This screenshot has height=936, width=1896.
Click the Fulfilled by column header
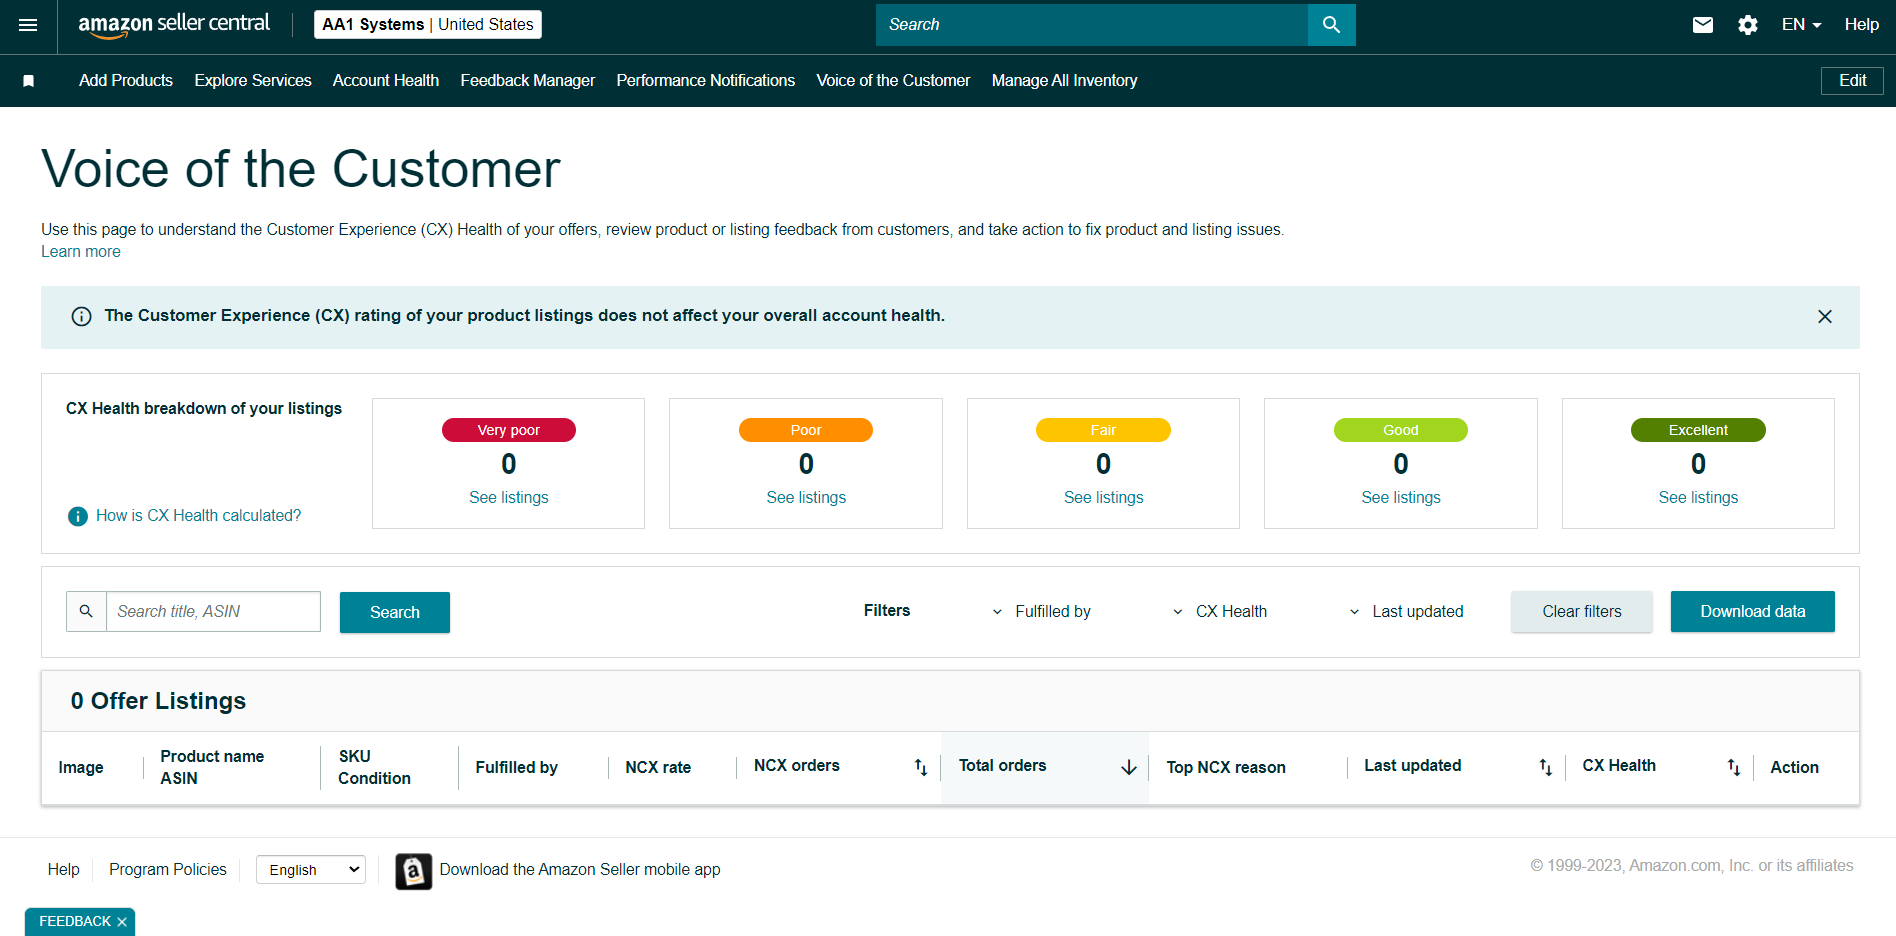coord(516,768)
